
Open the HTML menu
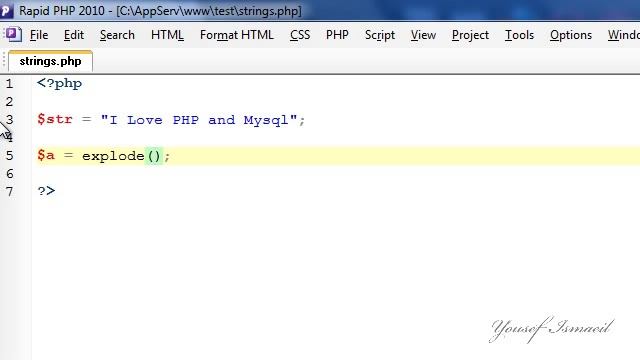pyautogui.click(x=167, y=35)
